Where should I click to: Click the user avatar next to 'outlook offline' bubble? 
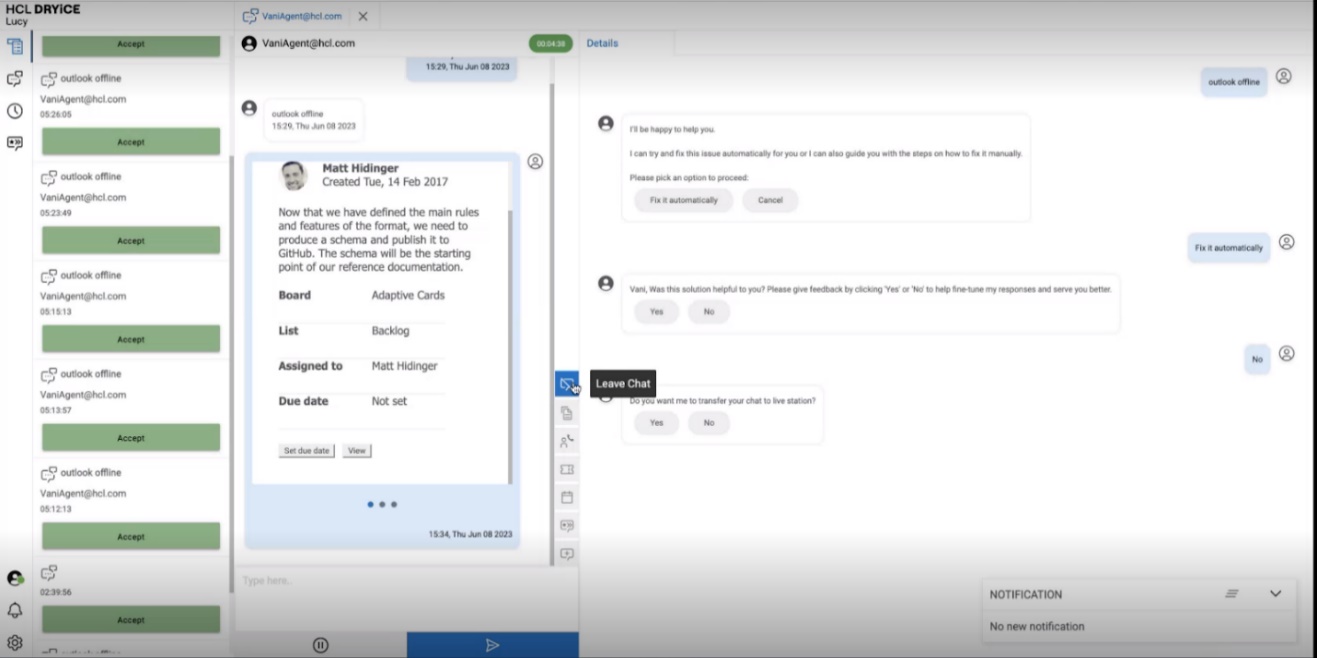pyautogui.click(x=1284, y=76)
